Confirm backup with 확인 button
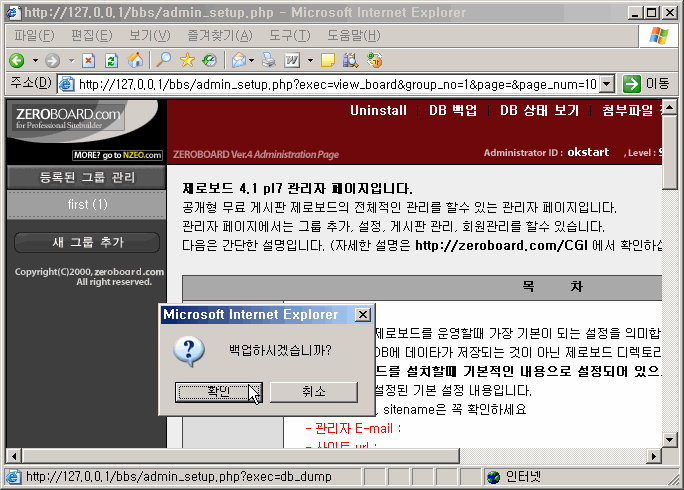 pyautogui.click(x=219, y=392)
